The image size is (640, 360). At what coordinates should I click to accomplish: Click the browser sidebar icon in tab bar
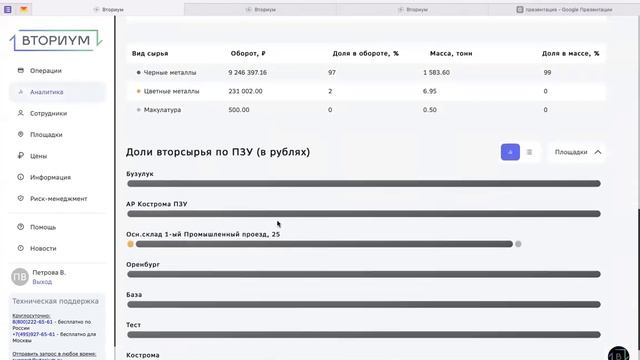[8, 9]
